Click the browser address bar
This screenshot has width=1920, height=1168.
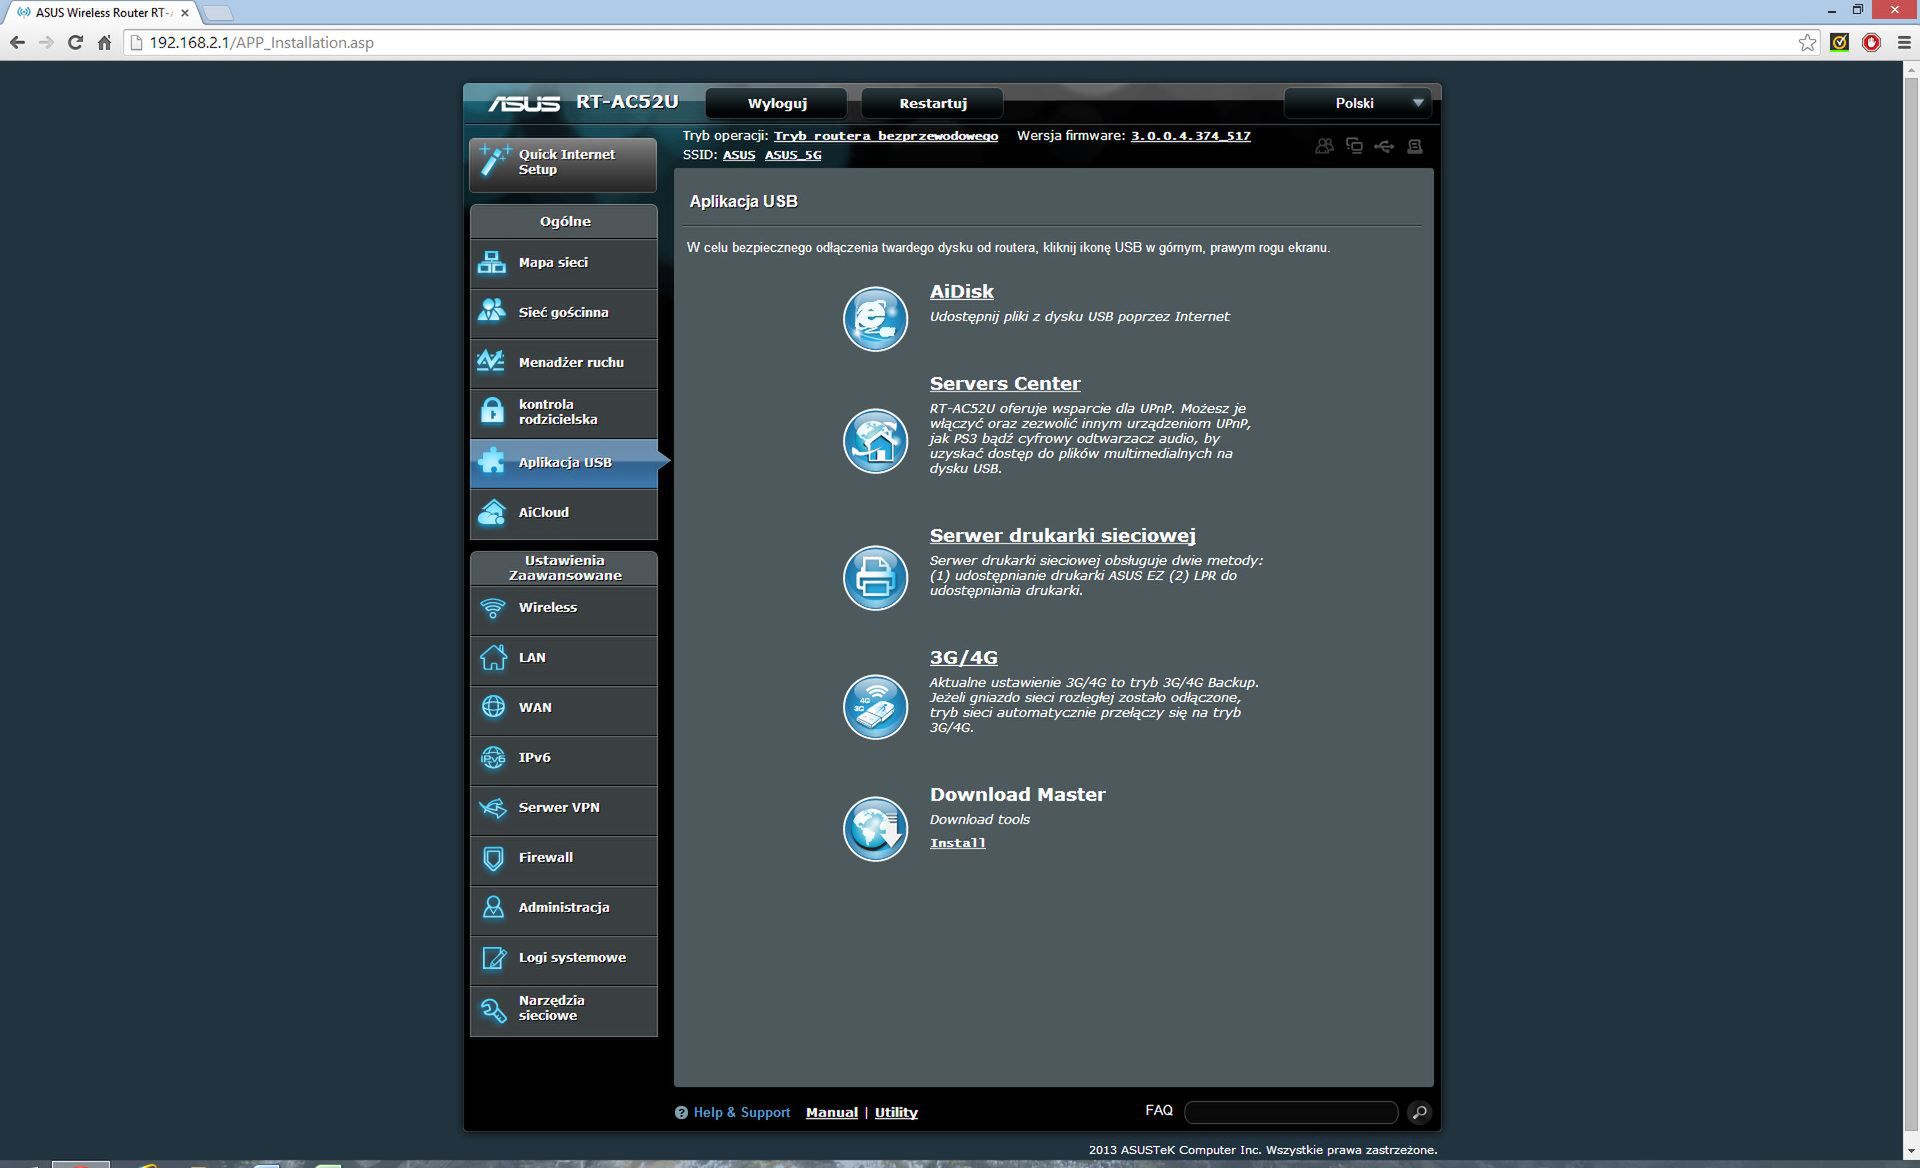[x=960, y=42]
